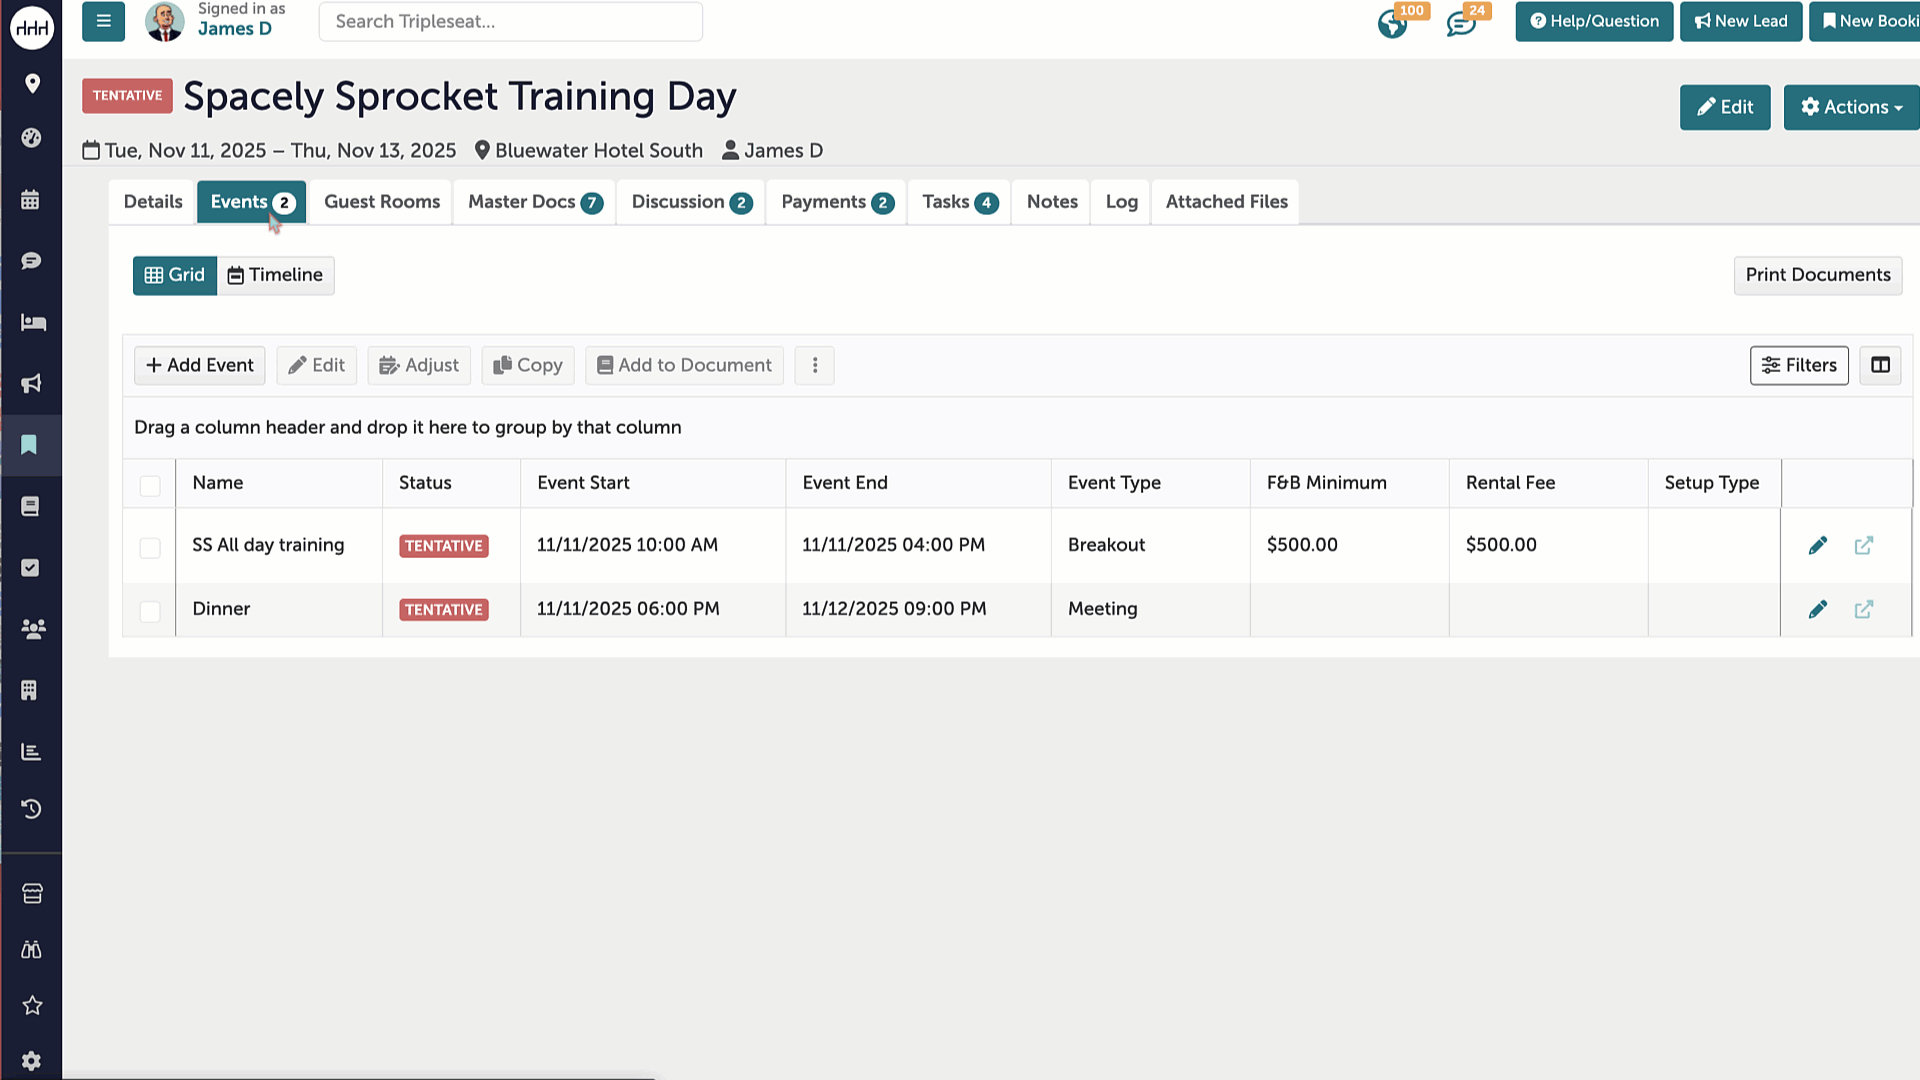Image resolution: width=1920 pixels, height=1080 pixels.
Task: Open the people contacts sidebar icon
Action: tap(33, 629)
